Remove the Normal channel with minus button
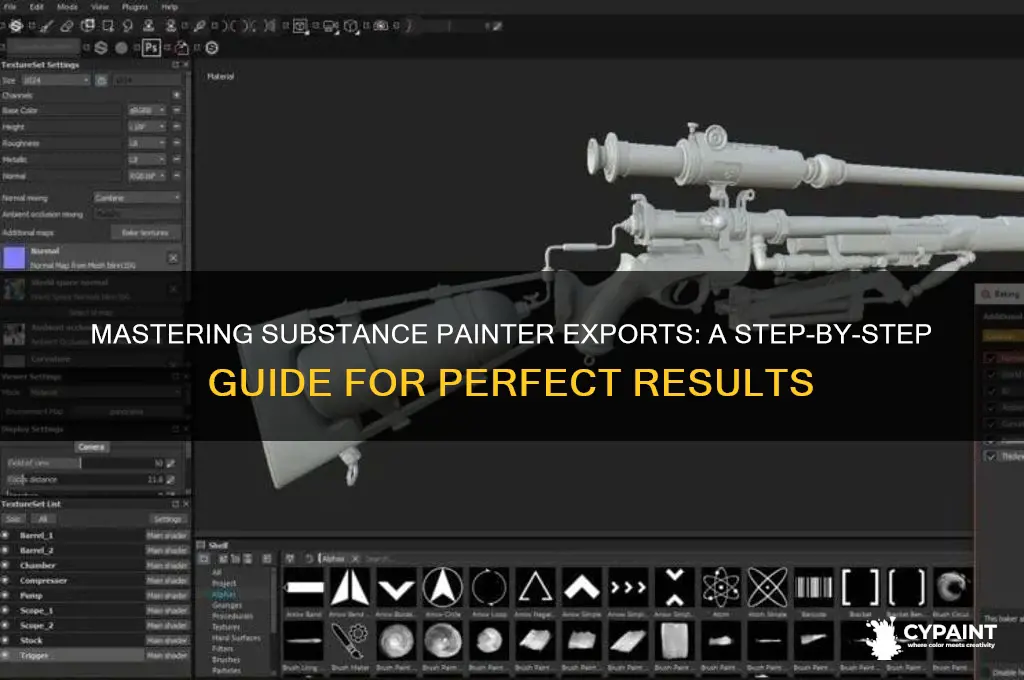The width and height of the screenshot is (1024, 680). click(176, 176)
